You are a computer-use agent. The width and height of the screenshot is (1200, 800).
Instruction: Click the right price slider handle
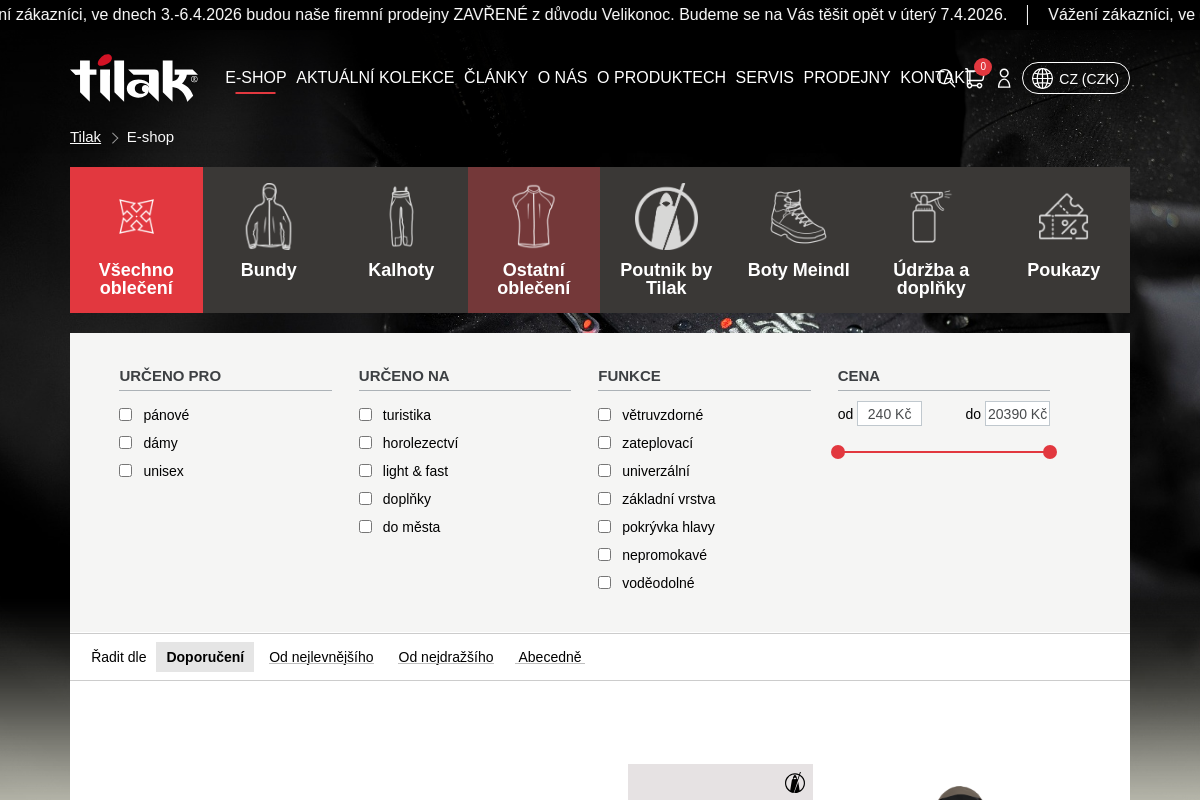[1050, 452]
